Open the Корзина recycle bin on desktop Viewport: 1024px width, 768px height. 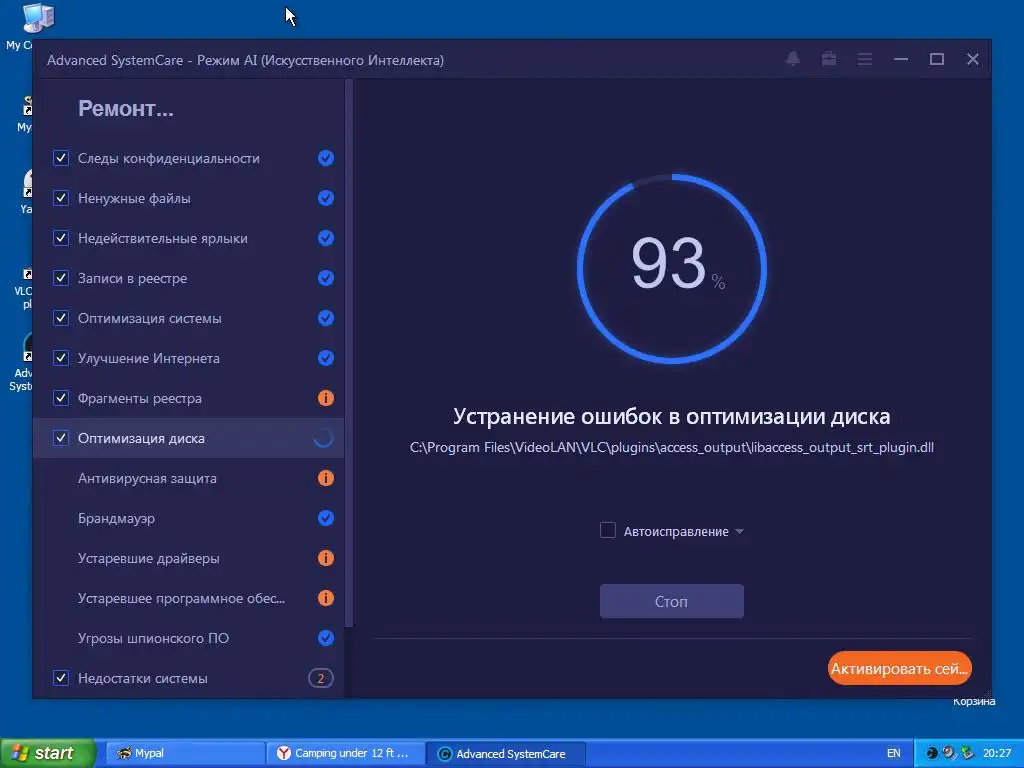pos(974,701)
